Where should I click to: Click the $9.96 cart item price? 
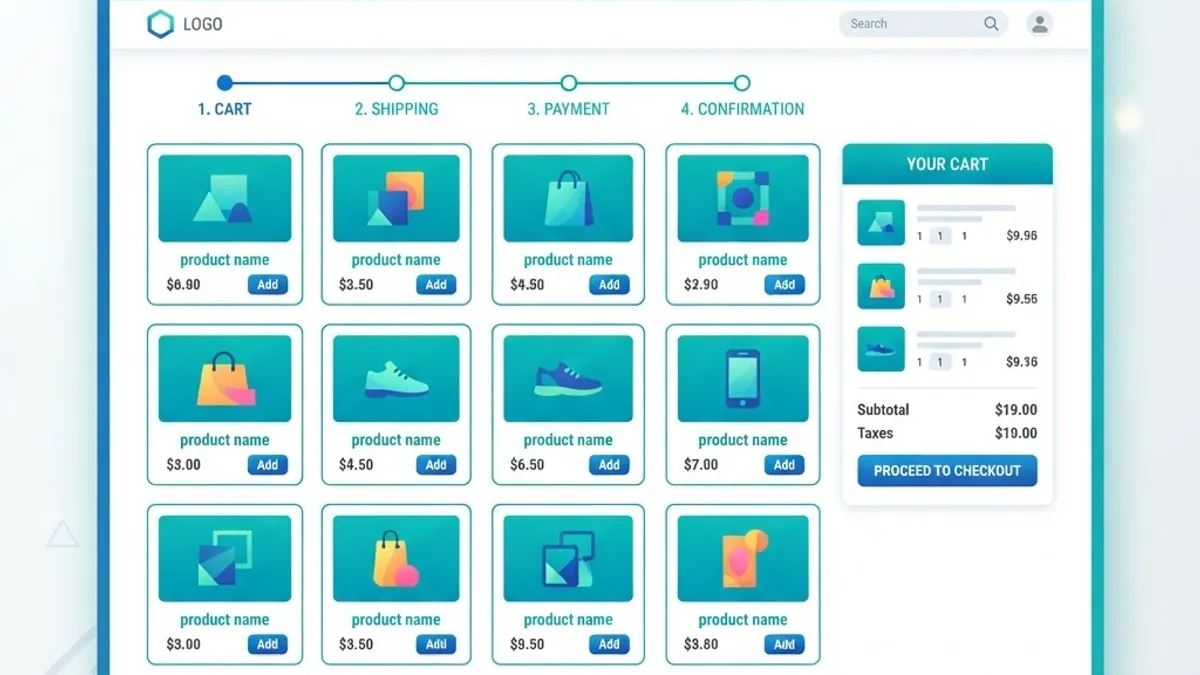[1021, 236]
